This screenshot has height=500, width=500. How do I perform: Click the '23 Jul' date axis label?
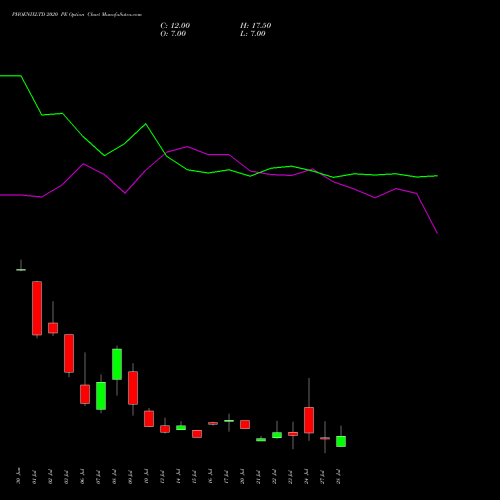[290, 477]
